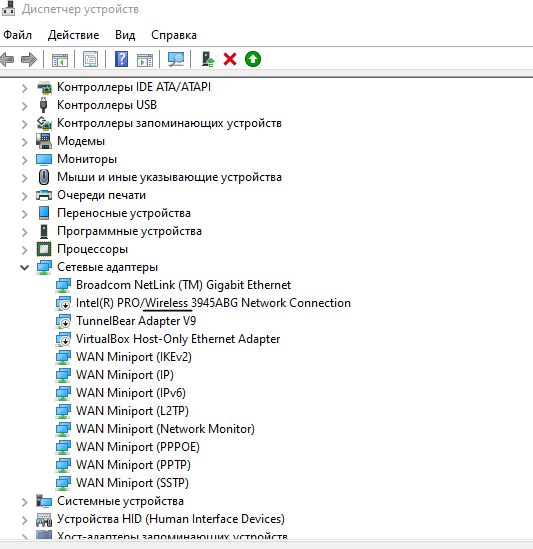Click green circle enable device icon
Screen dimensions: 533x549
coord(253,59)
